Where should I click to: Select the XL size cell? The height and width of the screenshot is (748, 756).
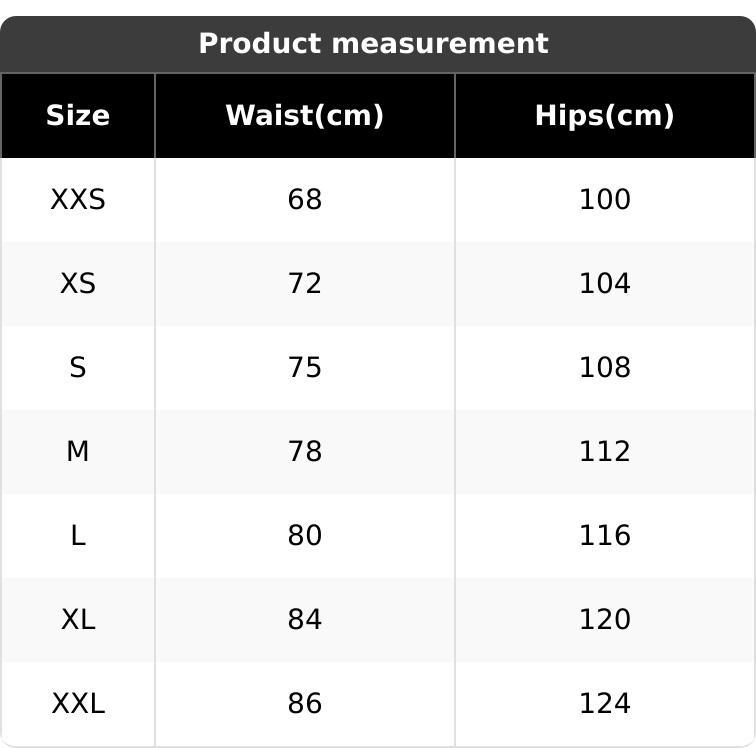coord(78,620)
